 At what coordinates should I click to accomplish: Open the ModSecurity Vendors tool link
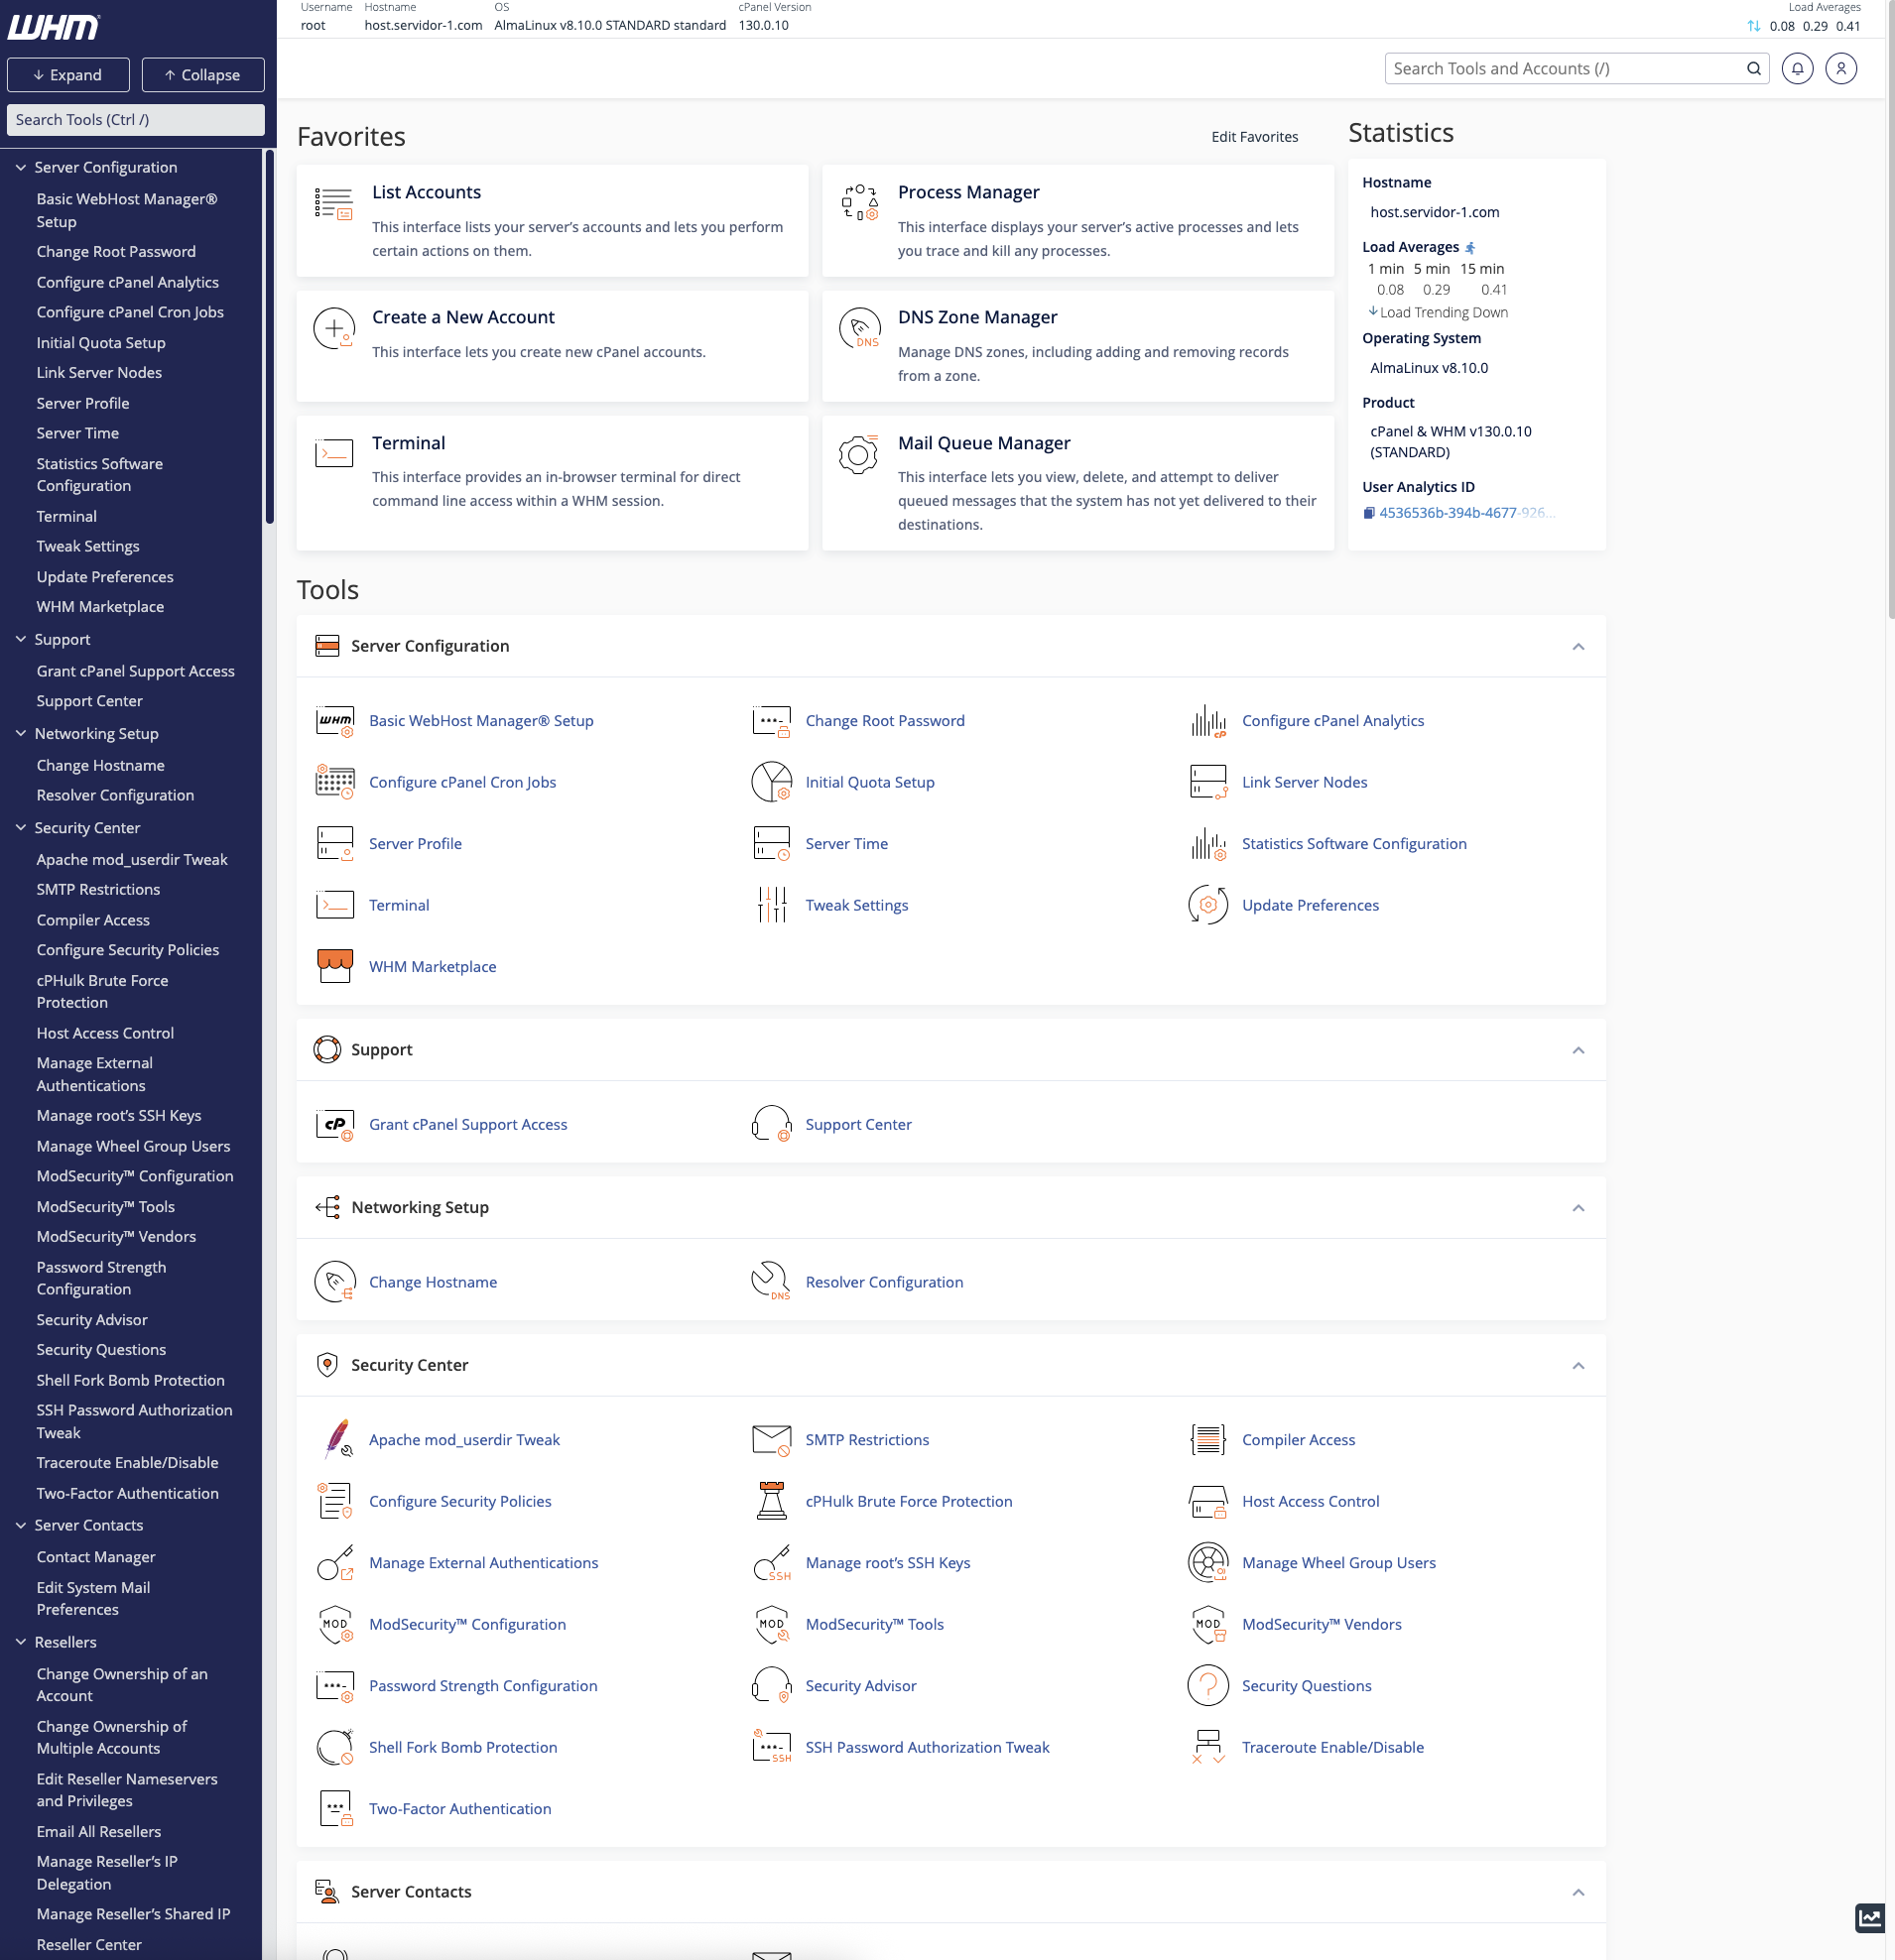coord(1321,1625)
